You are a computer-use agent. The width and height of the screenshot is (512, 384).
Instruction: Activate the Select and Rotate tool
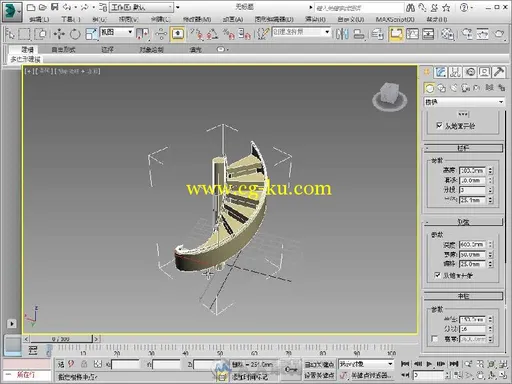[75, 34]
